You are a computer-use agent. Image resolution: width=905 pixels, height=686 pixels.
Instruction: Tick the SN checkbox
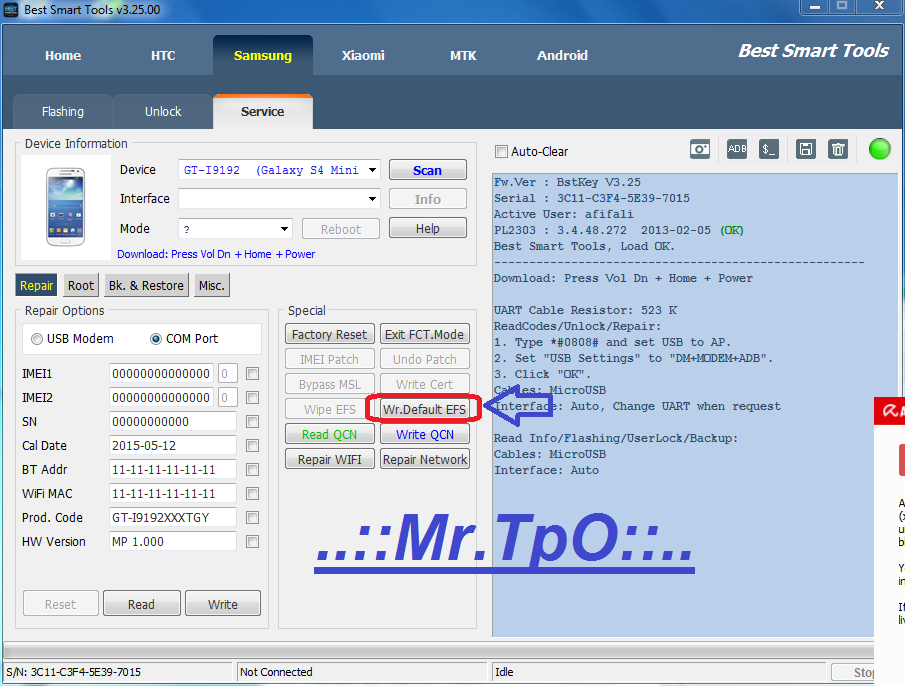252,422
